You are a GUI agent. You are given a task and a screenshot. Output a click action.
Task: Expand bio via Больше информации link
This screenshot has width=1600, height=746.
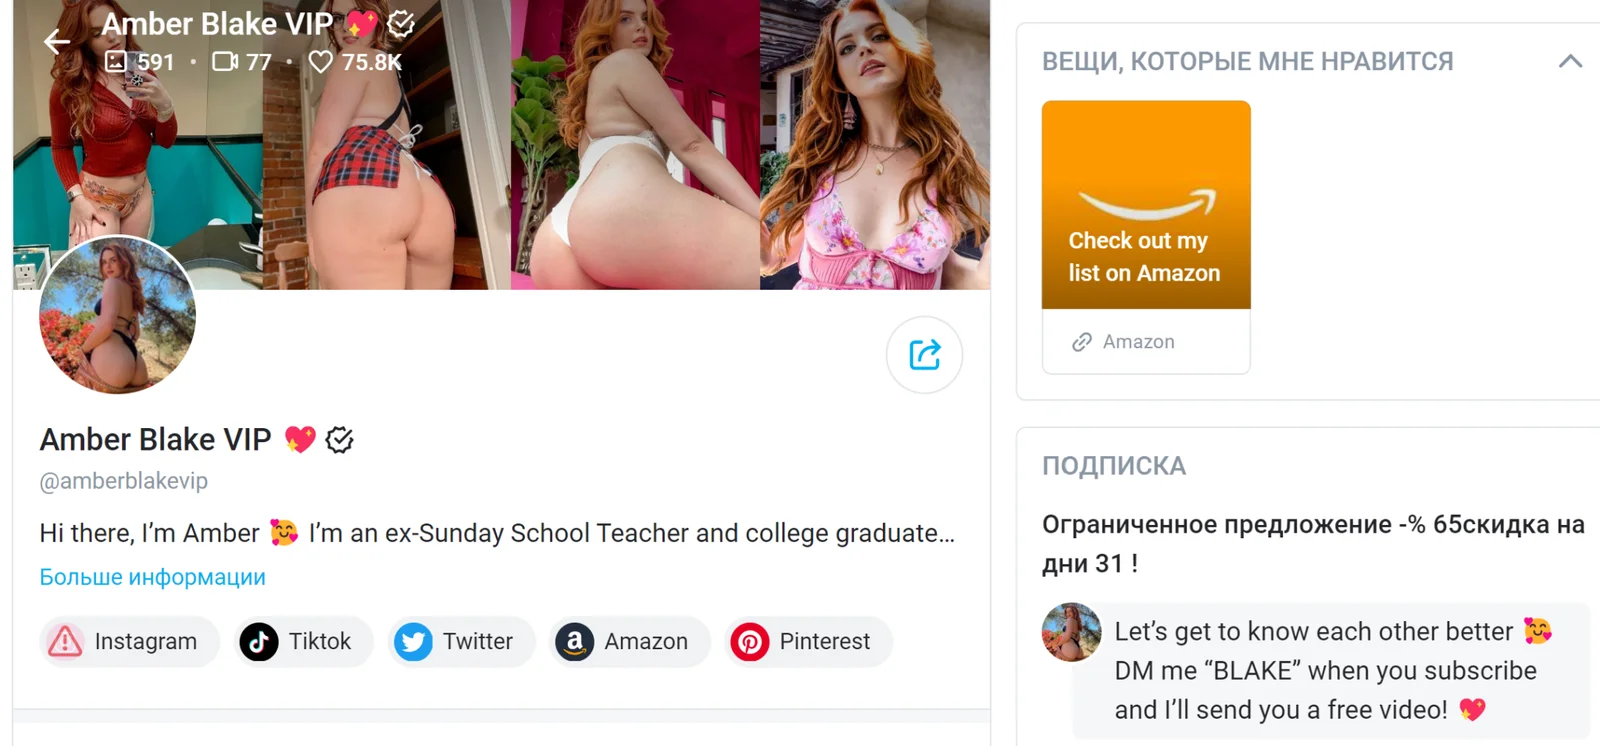(x=152, y=577)
